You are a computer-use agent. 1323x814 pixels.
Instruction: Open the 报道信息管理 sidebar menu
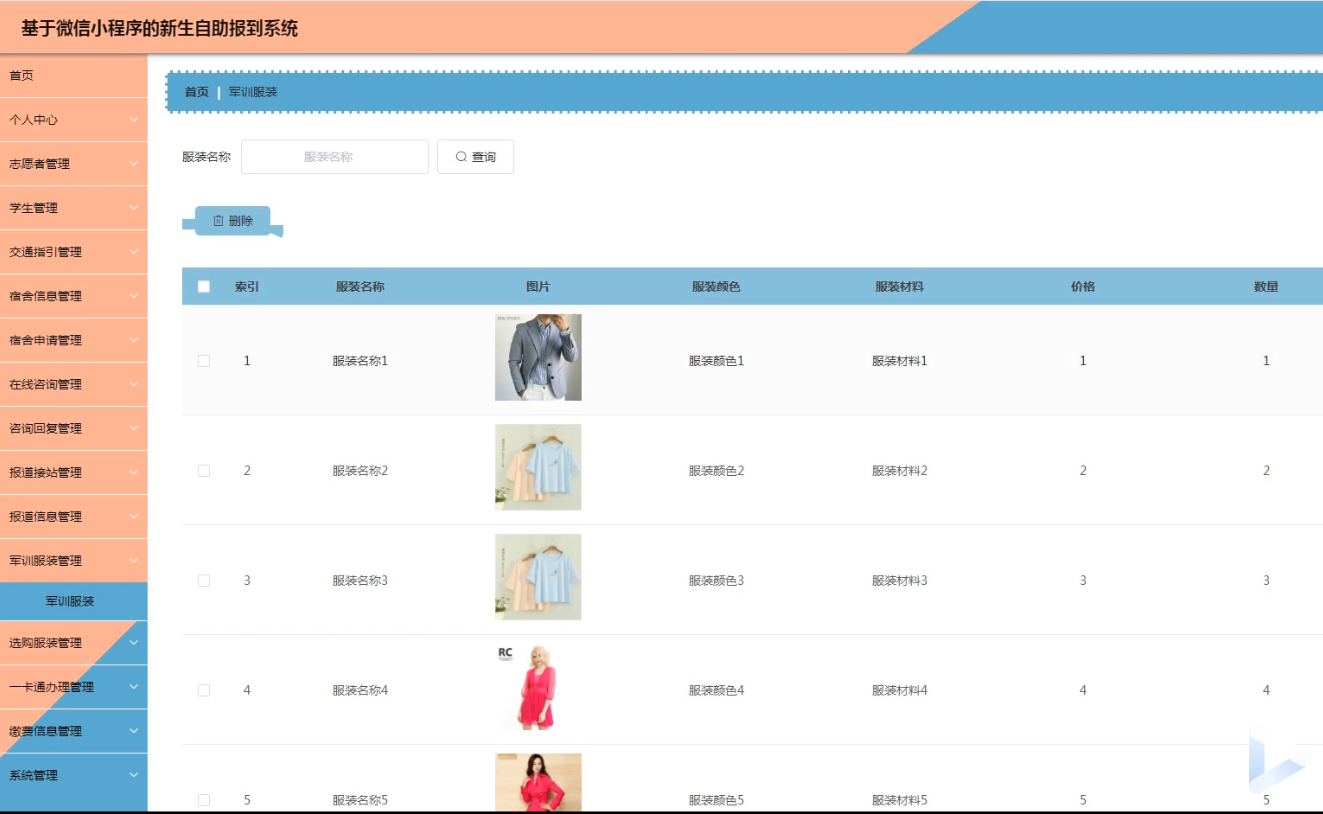[73, 517]
